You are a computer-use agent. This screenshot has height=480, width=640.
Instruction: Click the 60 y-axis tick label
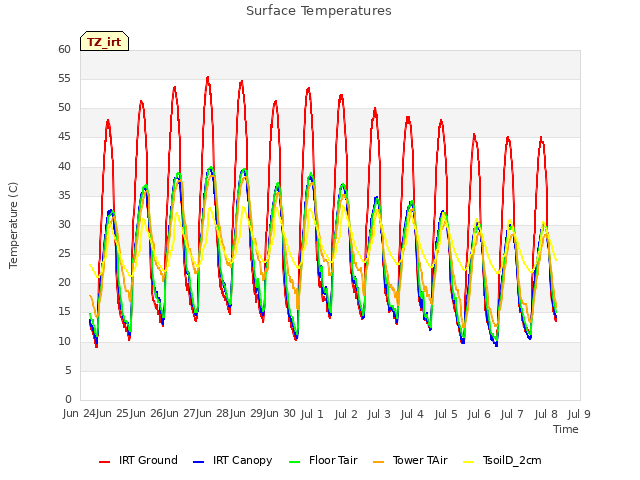(64, 49)
